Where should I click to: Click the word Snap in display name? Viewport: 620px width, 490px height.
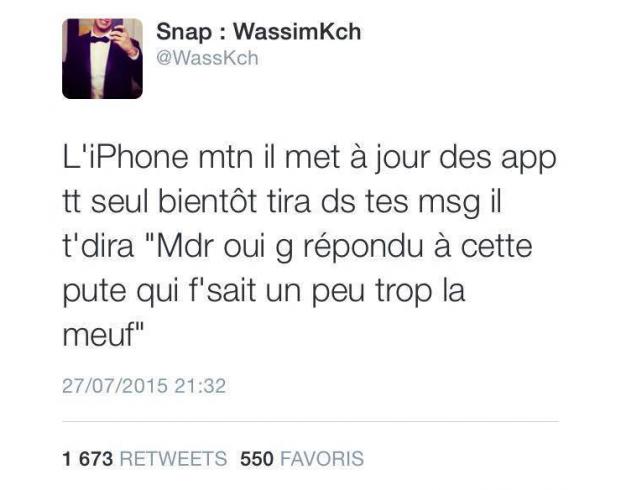click(x=184, y=33)
